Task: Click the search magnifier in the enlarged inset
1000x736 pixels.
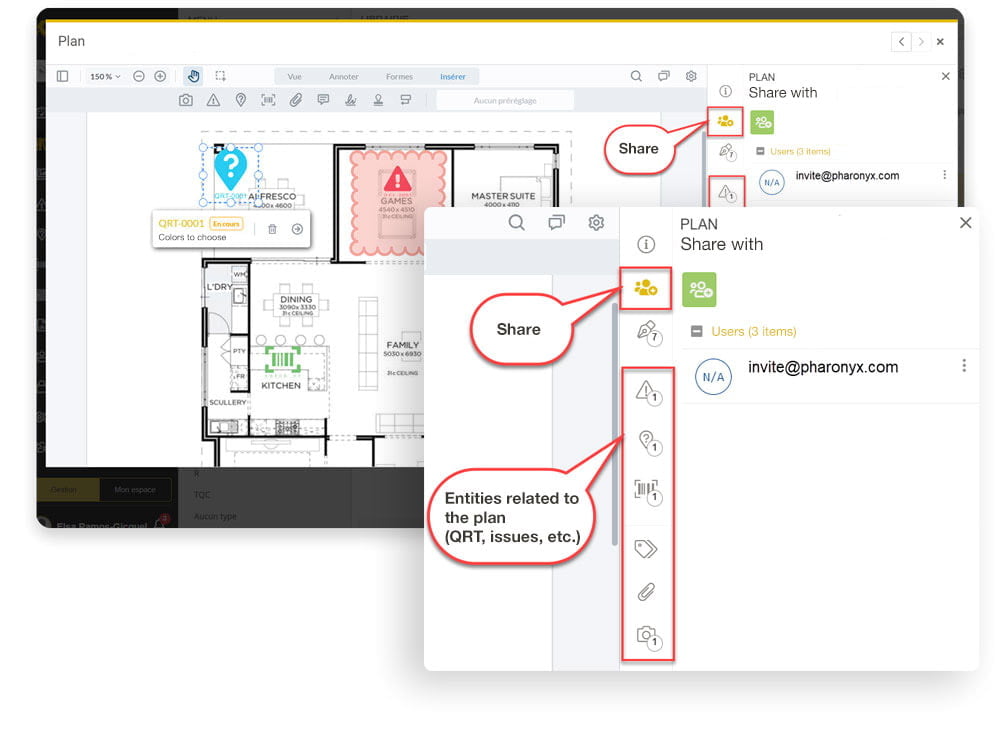Action: (x=517, y=223)
